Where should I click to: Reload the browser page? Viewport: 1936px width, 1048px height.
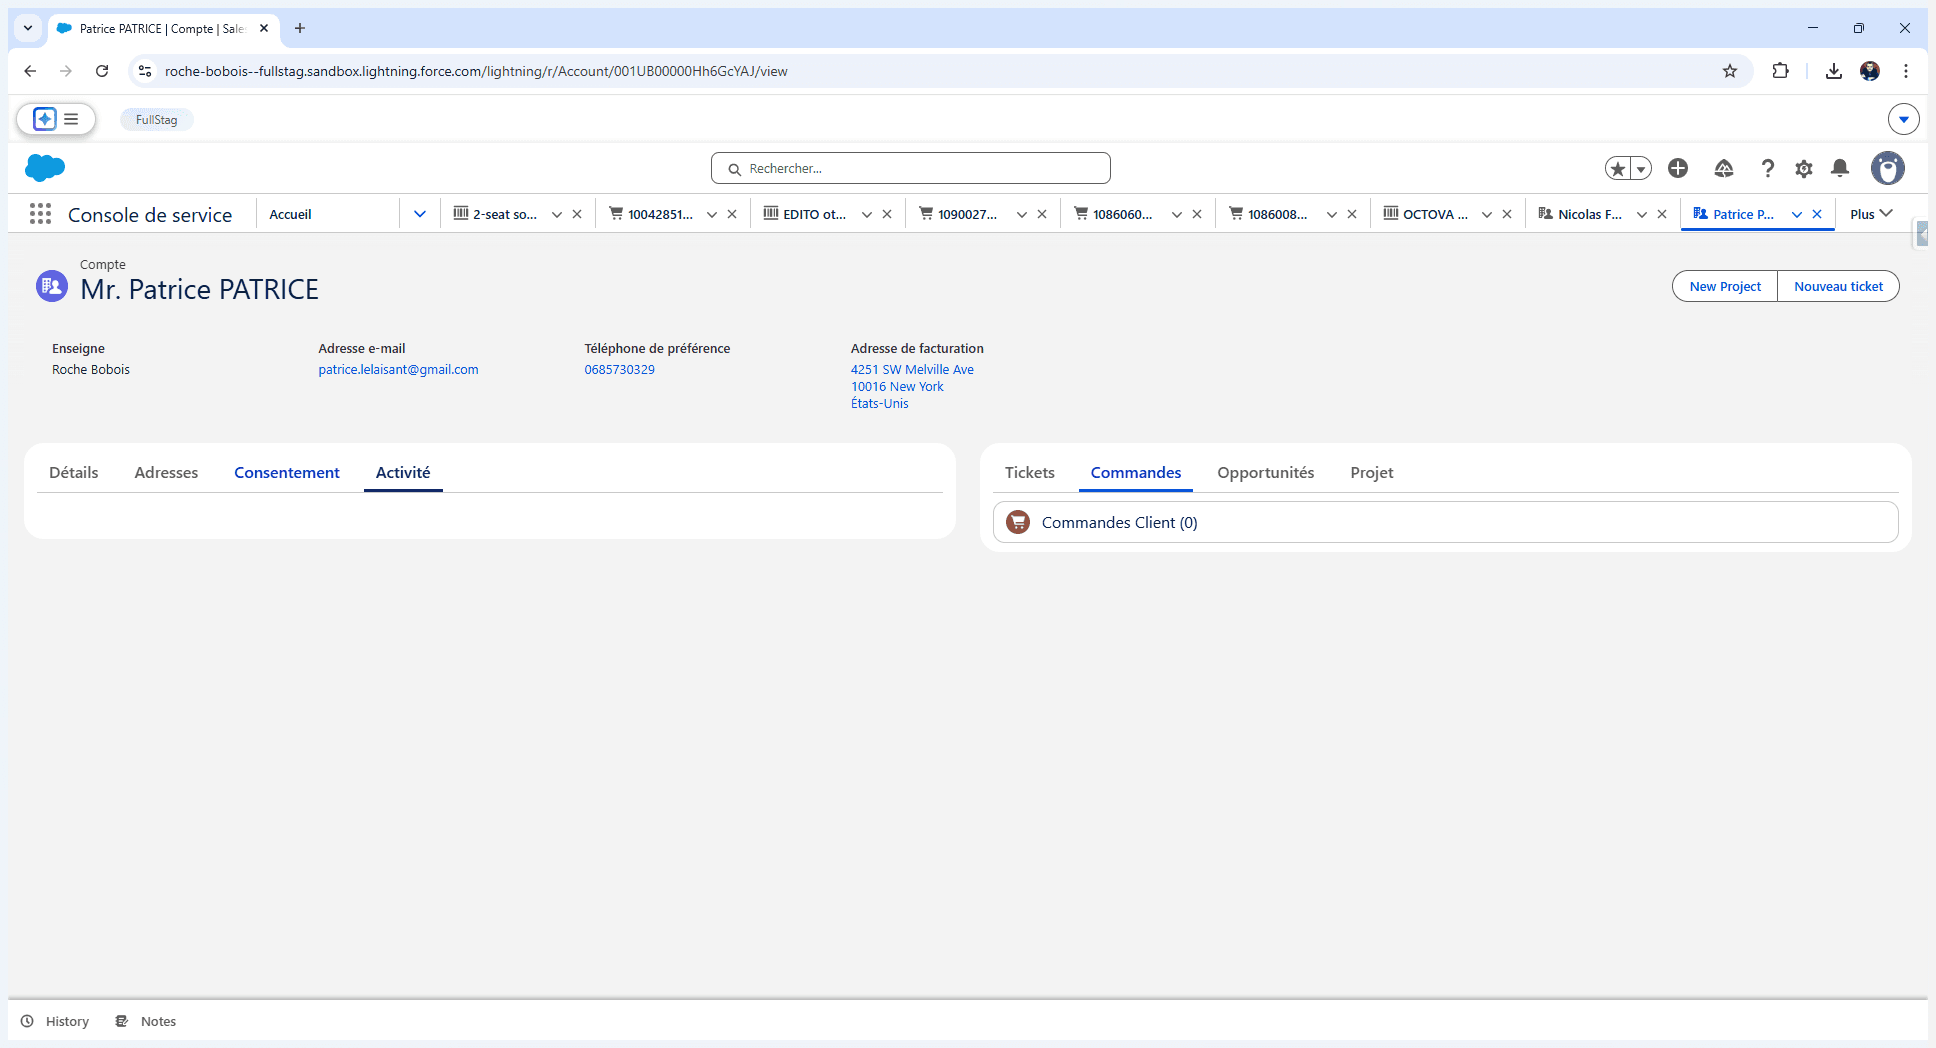[102, 71]
